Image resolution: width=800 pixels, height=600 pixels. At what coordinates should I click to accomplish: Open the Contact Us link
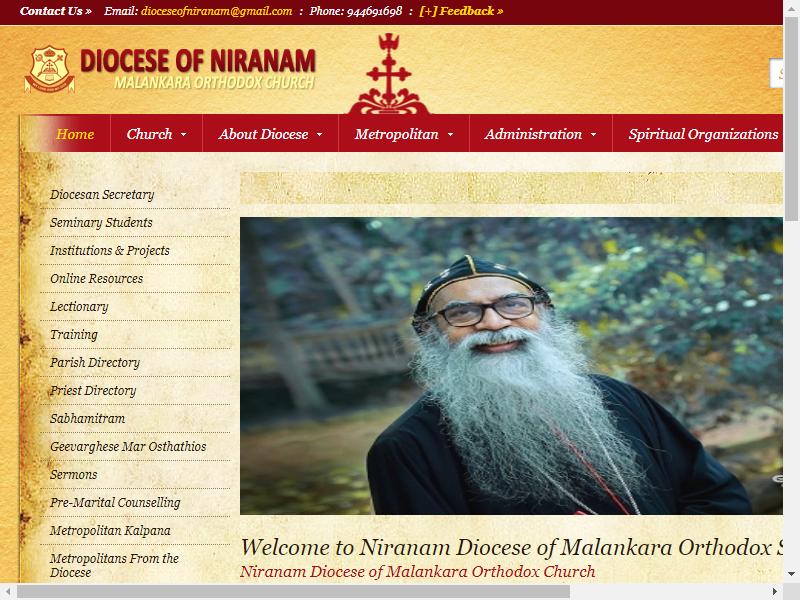point(56,11)
